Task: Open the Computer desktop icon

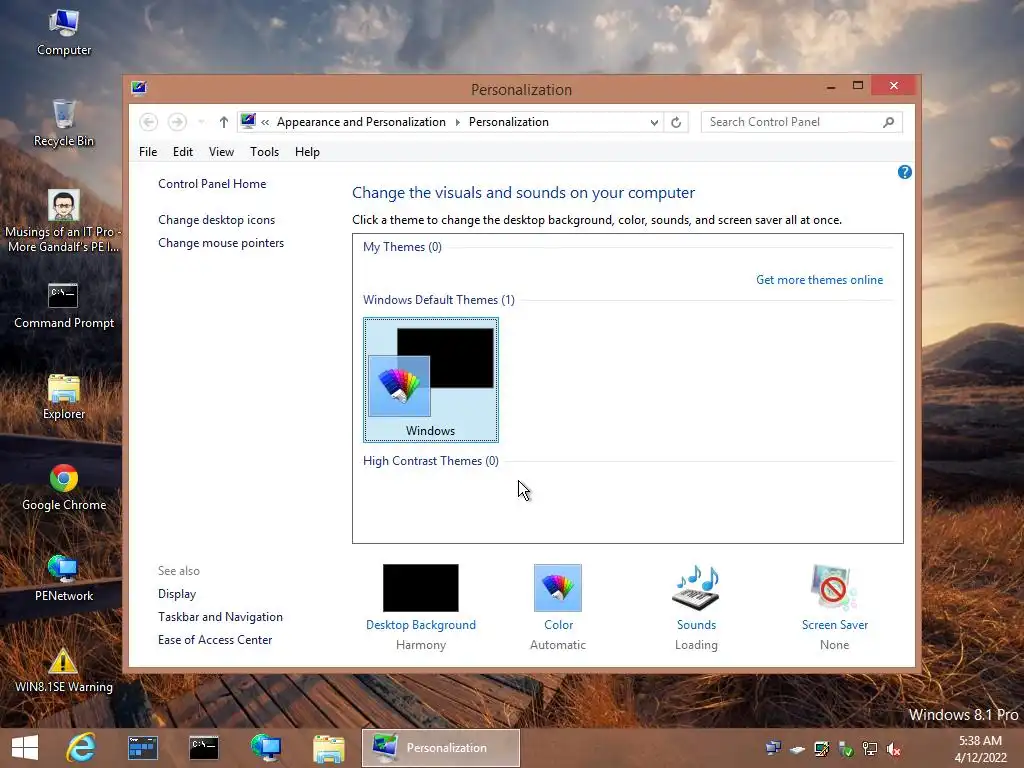Action: [64, 33]
